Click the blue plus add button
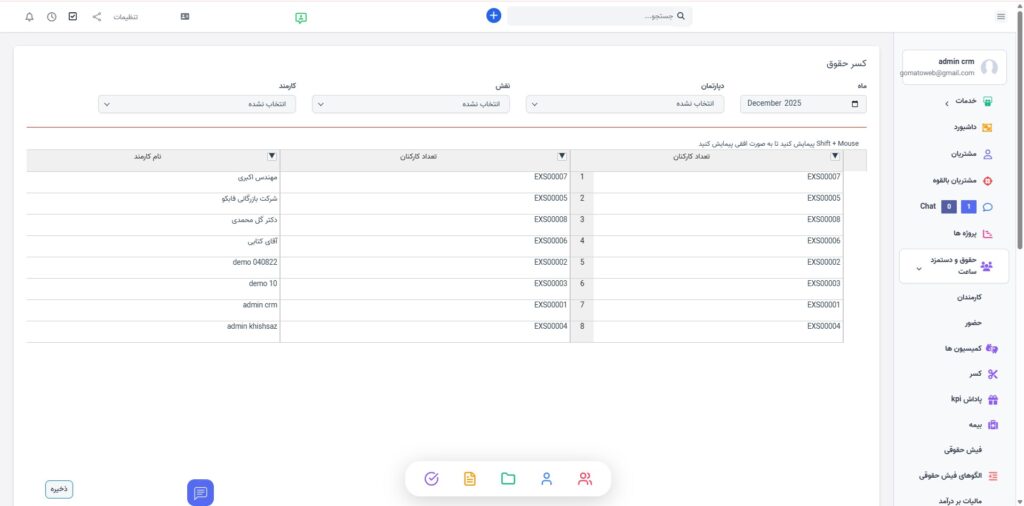The image size is (1024, 506). click(494, 16)
